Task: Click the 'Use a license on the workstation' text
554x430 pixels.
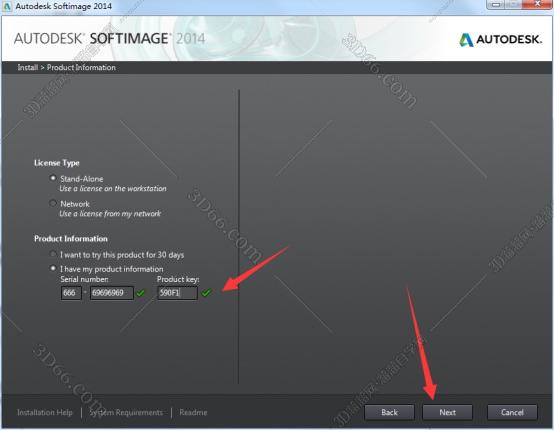Action: tap(113, 189)
